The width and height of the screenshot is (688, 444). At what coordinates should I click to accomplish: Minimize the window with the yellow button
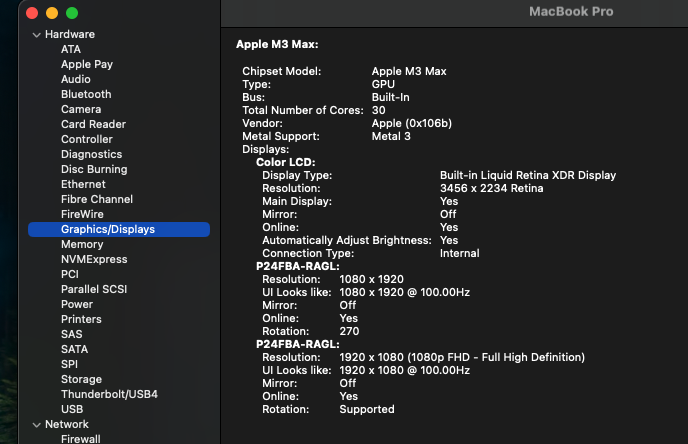[52, 13]
